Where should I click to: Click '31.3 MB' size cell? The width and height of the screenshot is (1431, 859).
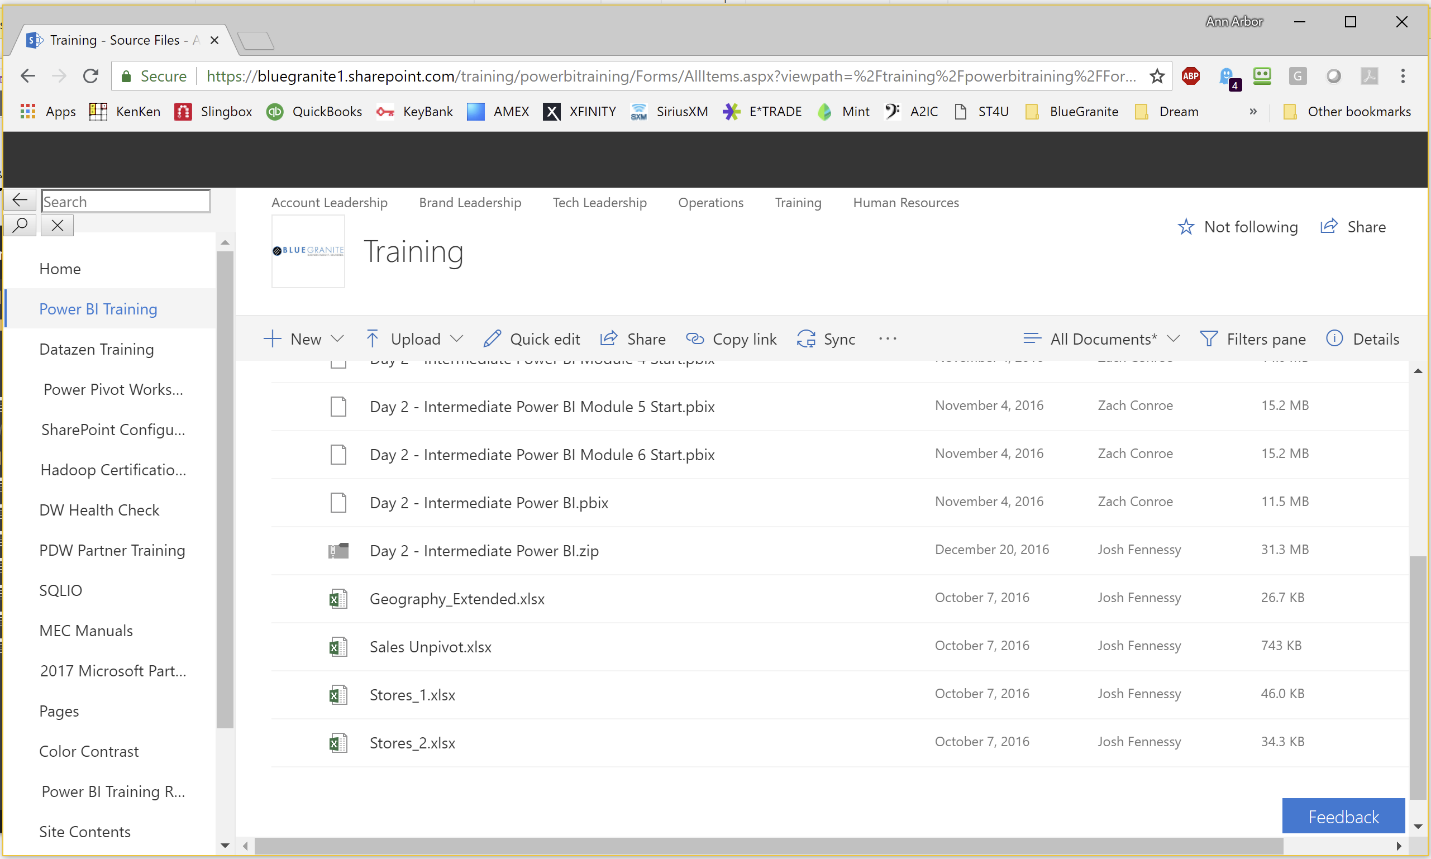click(1285, 549)
